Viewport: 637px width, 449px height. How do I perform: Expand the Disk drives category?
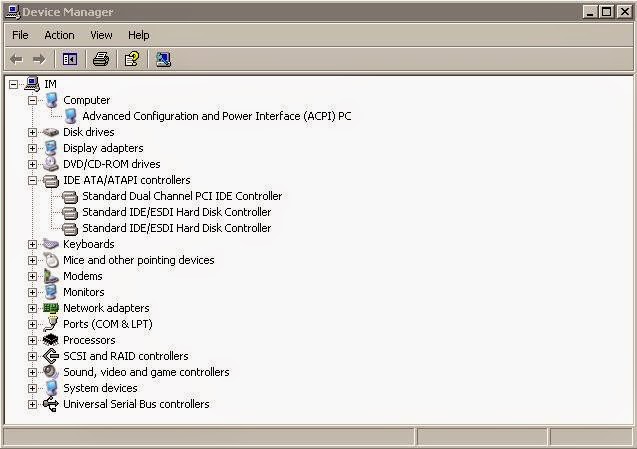32,132
